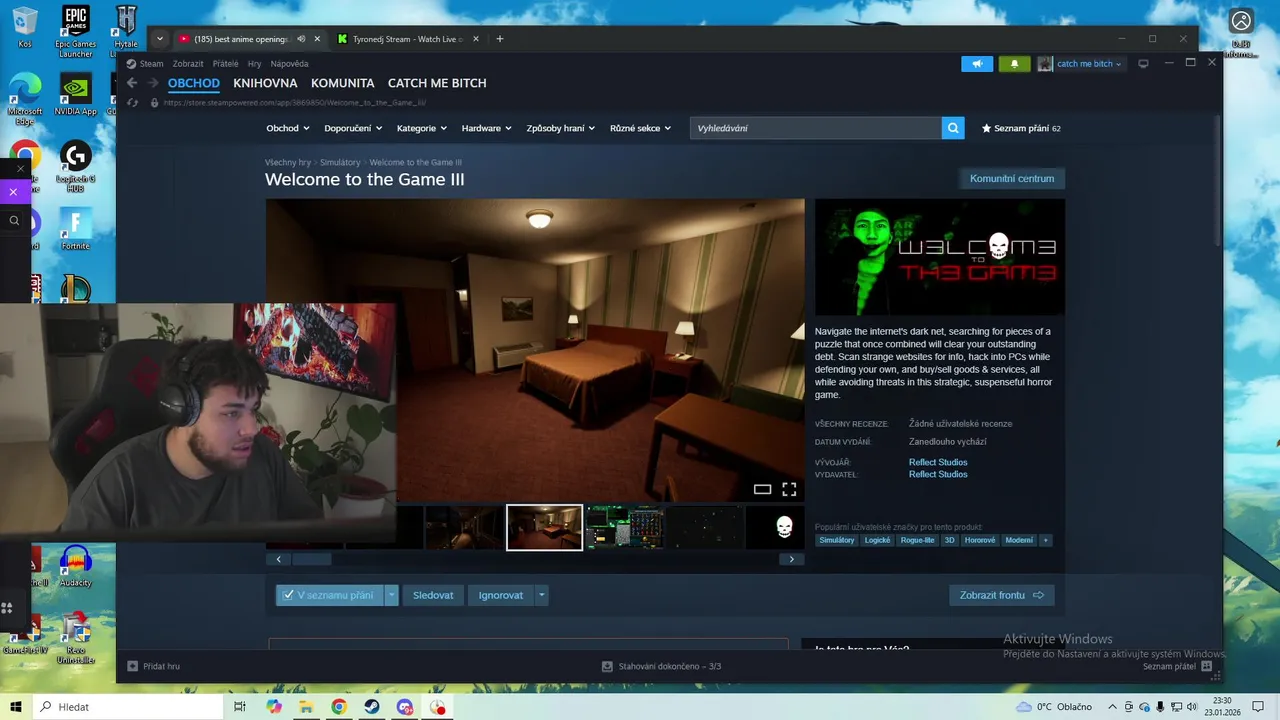Select the OBCHOD tab
Viewport: 1280px width, 720px height.
tap(194, 83)
